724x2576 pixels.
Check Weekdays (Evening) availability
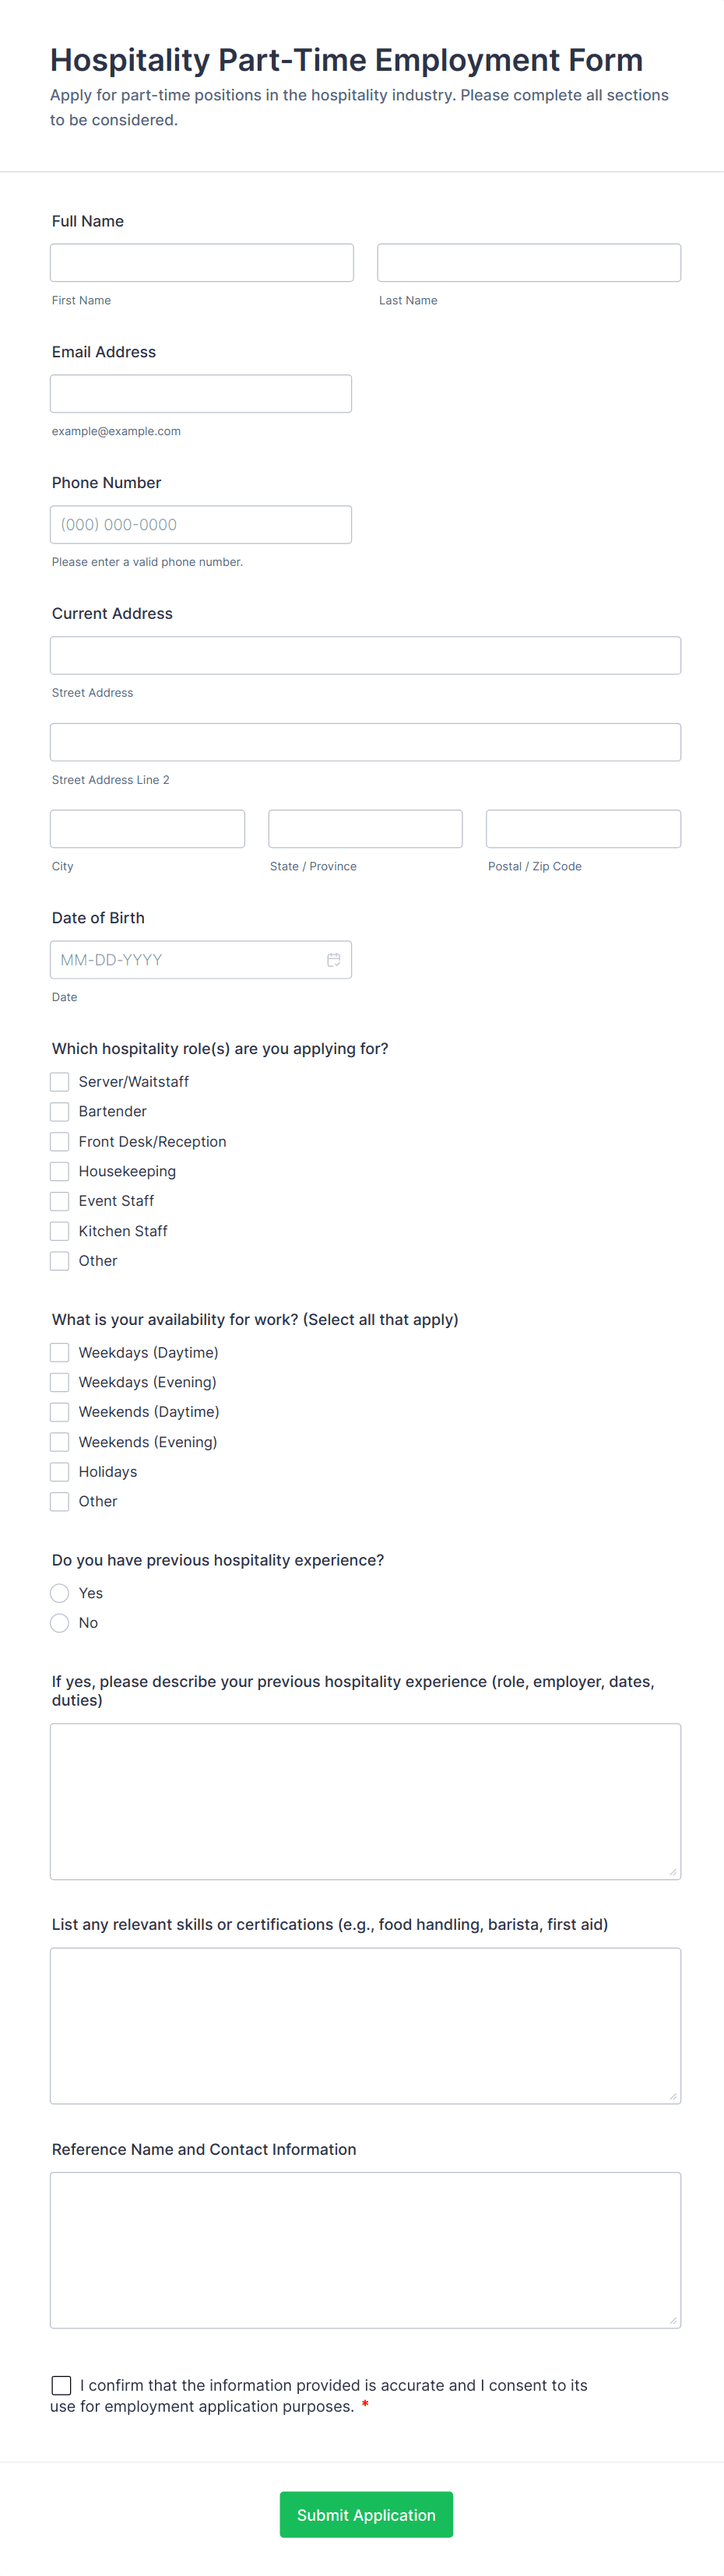click(x=60, y=1382)
